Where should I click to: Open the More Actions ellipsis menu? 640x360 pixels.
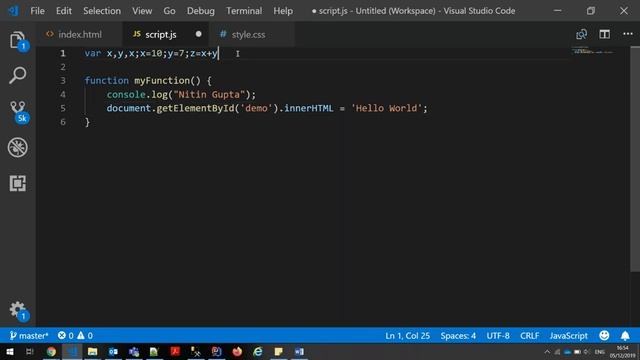tap(628, 34)
